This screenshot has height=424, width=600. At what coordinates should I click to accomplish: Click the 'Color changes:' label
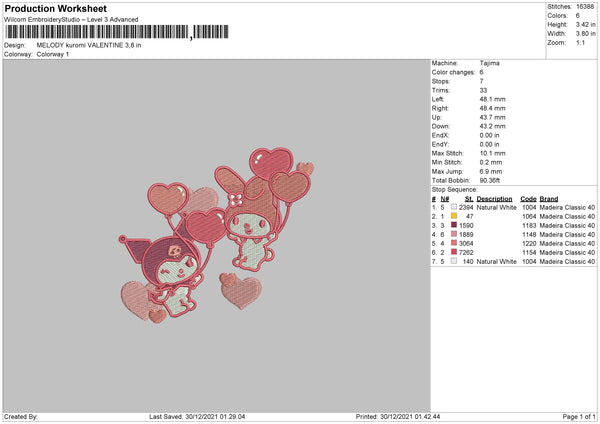[453, 72]
